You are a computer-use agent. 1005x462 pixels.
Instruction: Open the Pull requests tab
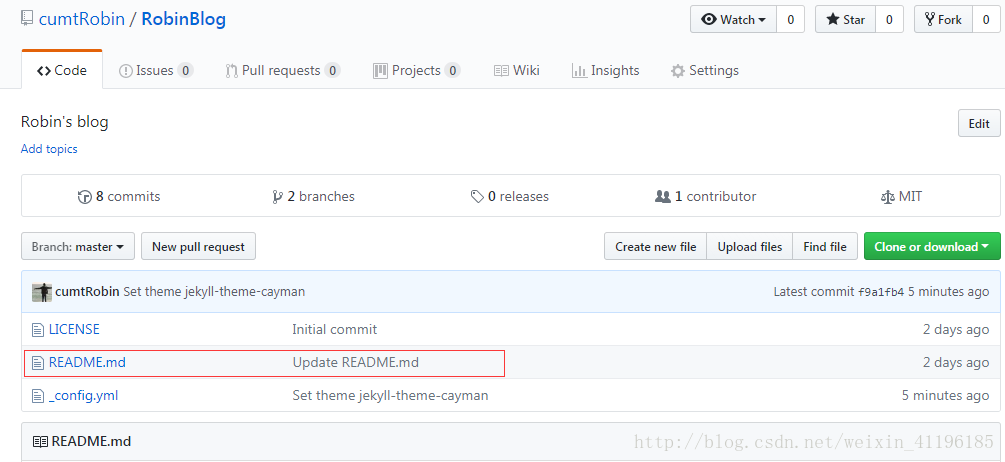[x=283, y=70]
